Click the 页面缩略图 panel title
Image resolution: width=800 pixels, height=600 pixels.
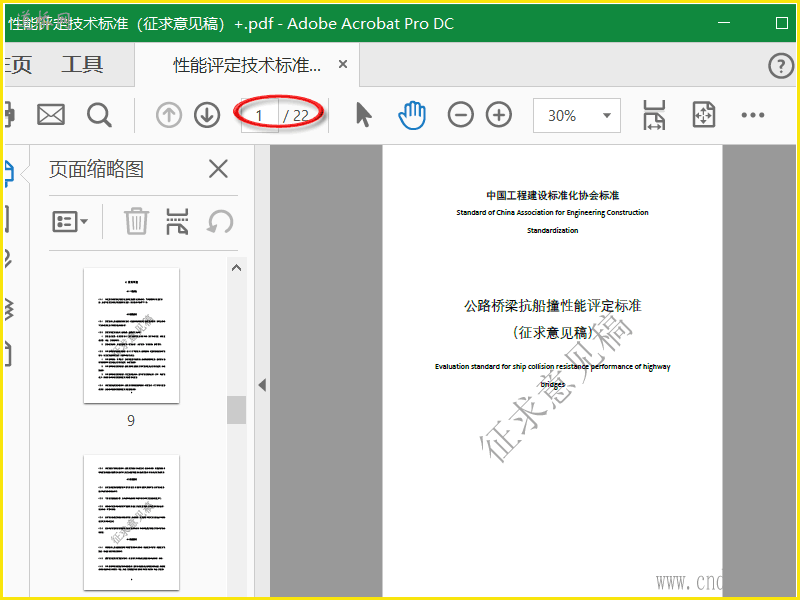(96, 169)
